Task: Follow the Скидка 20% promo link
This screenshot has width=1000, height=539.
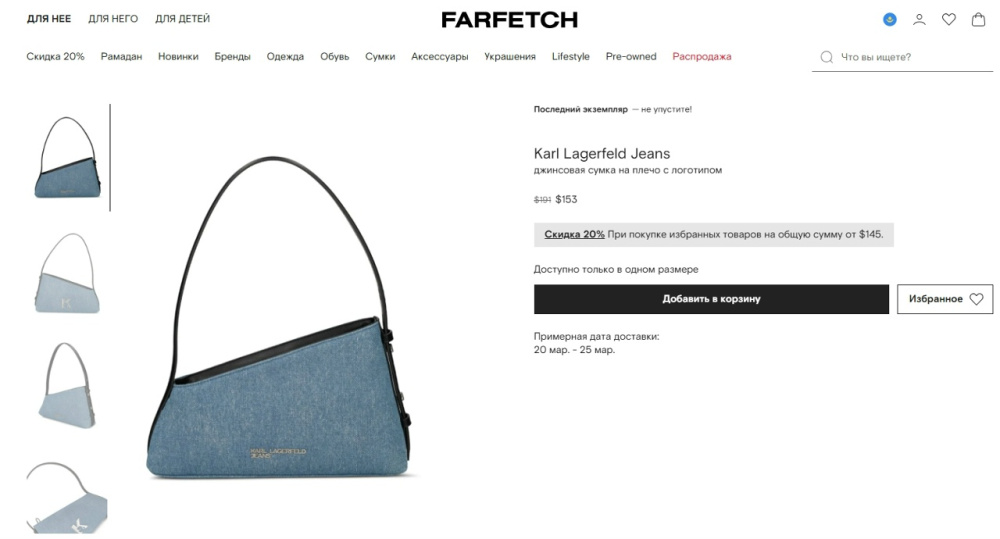Action: 574,234
